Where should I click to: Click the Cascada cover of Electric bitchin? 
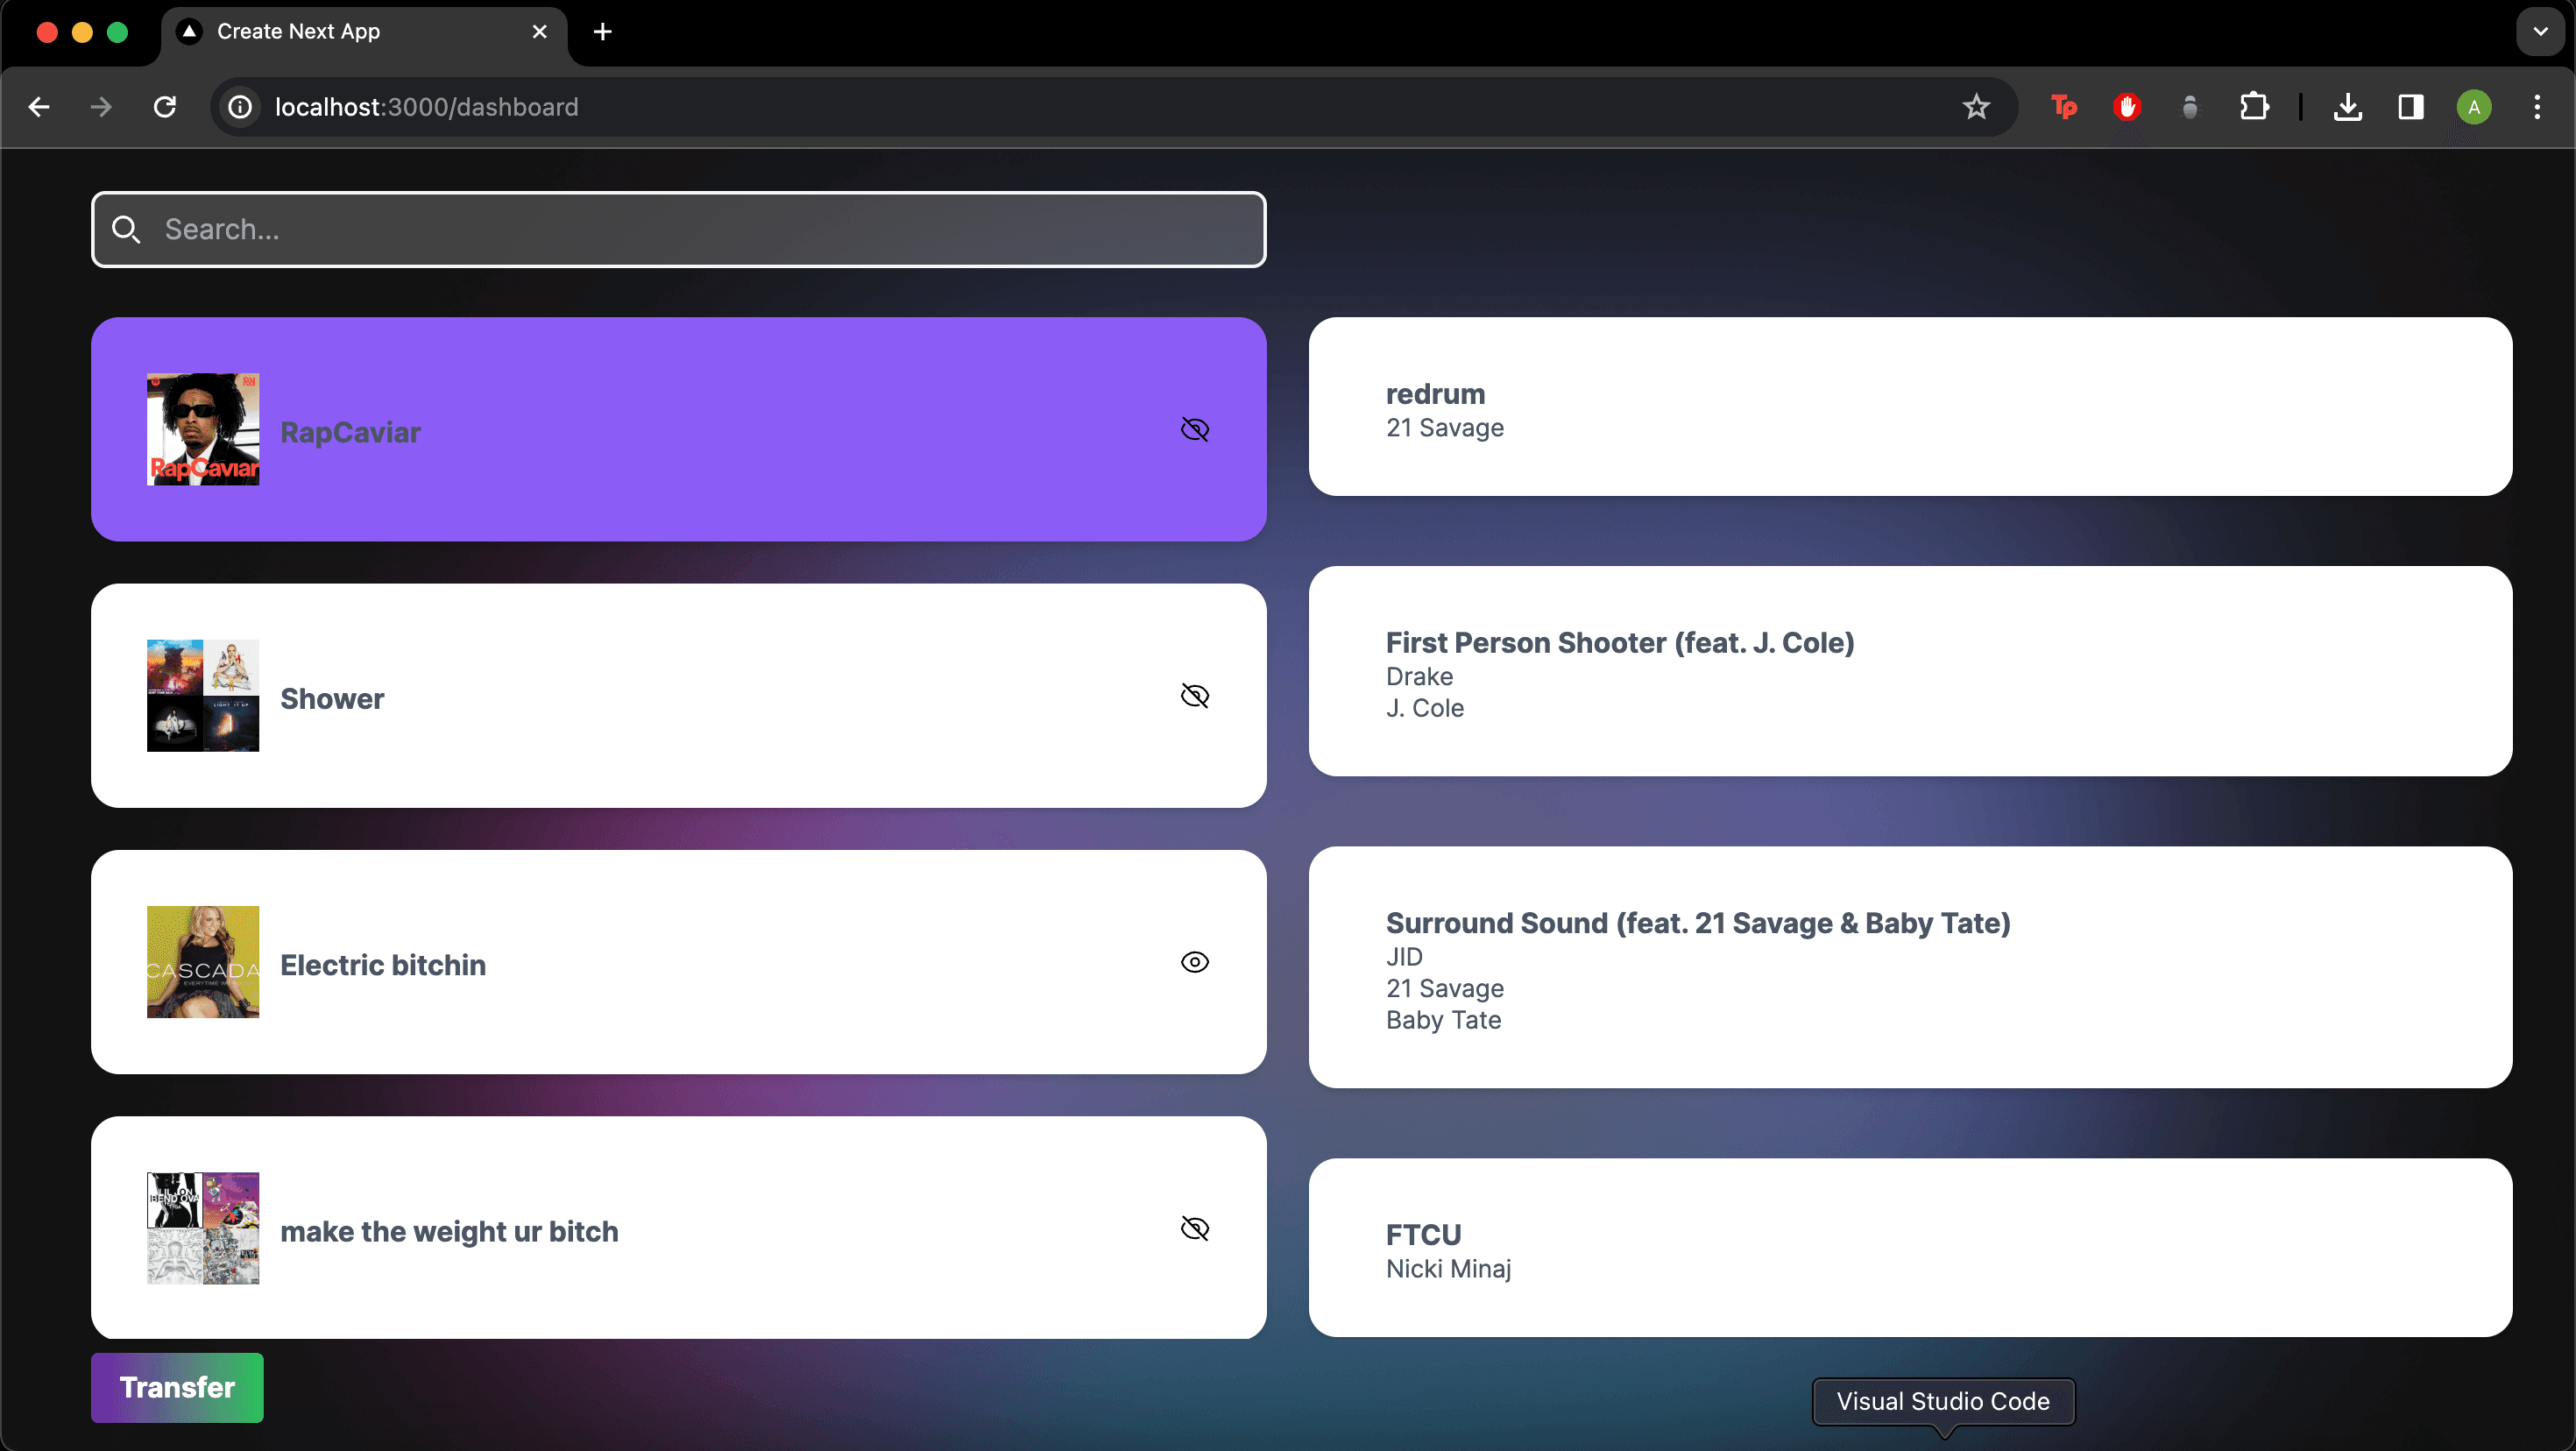point(203,962)
